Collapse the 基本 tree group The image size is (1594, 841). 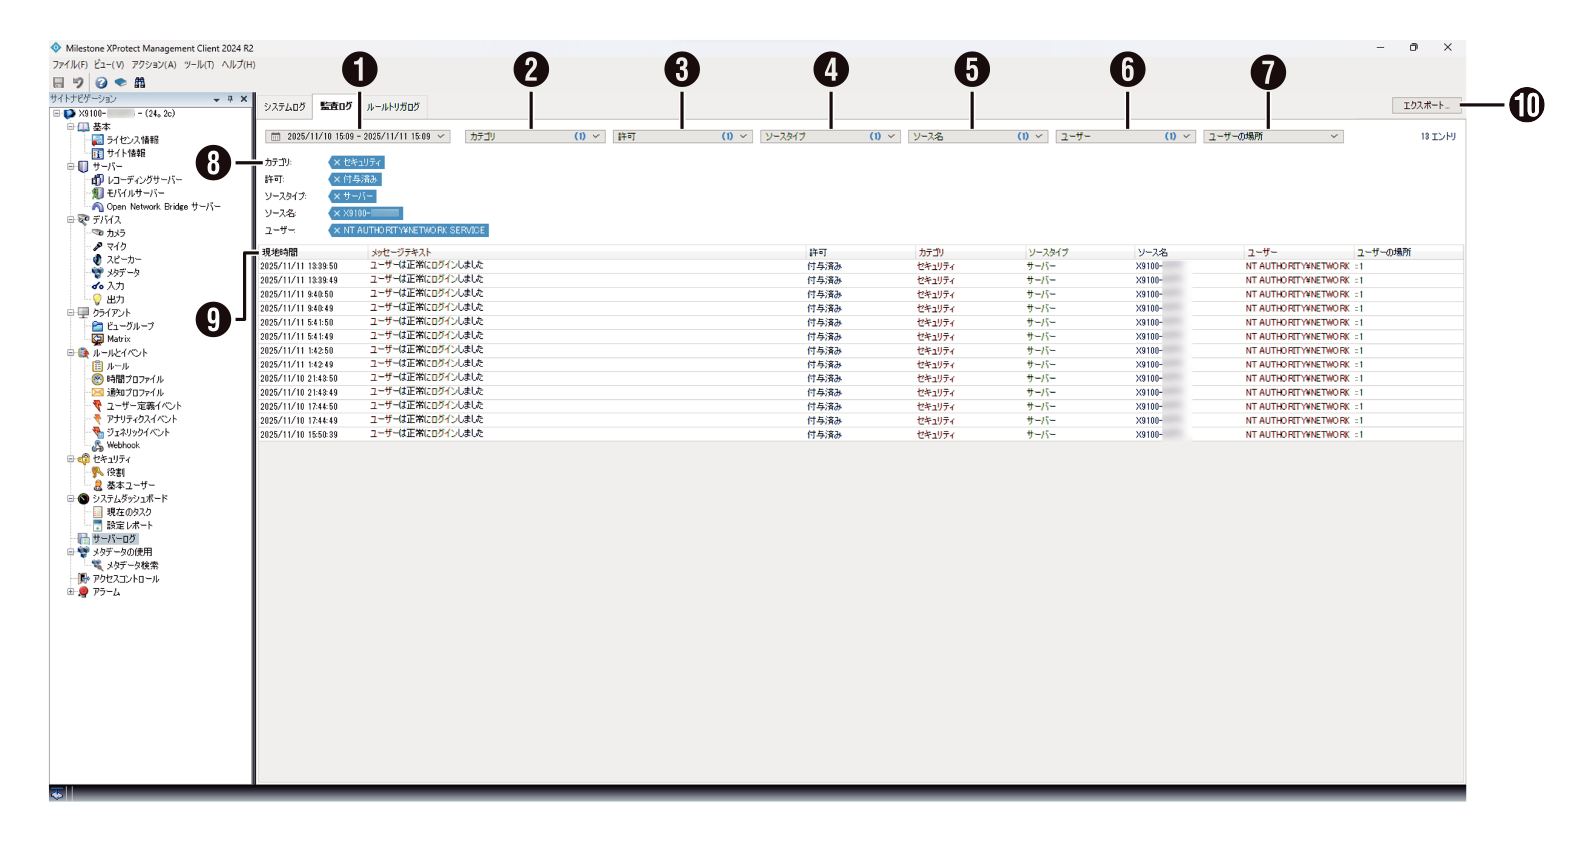tap(70, 127)
